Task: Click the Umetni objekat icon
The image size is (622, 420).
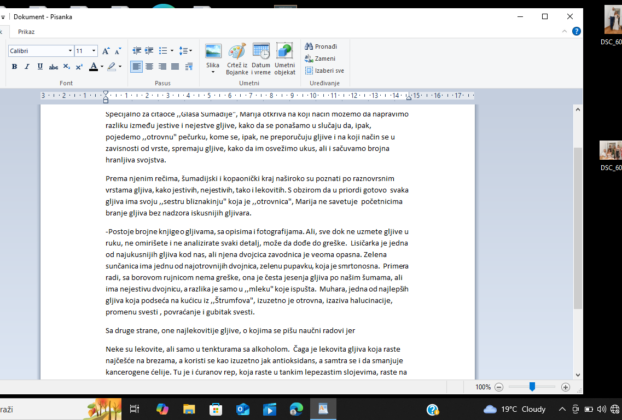Action: 285,51
